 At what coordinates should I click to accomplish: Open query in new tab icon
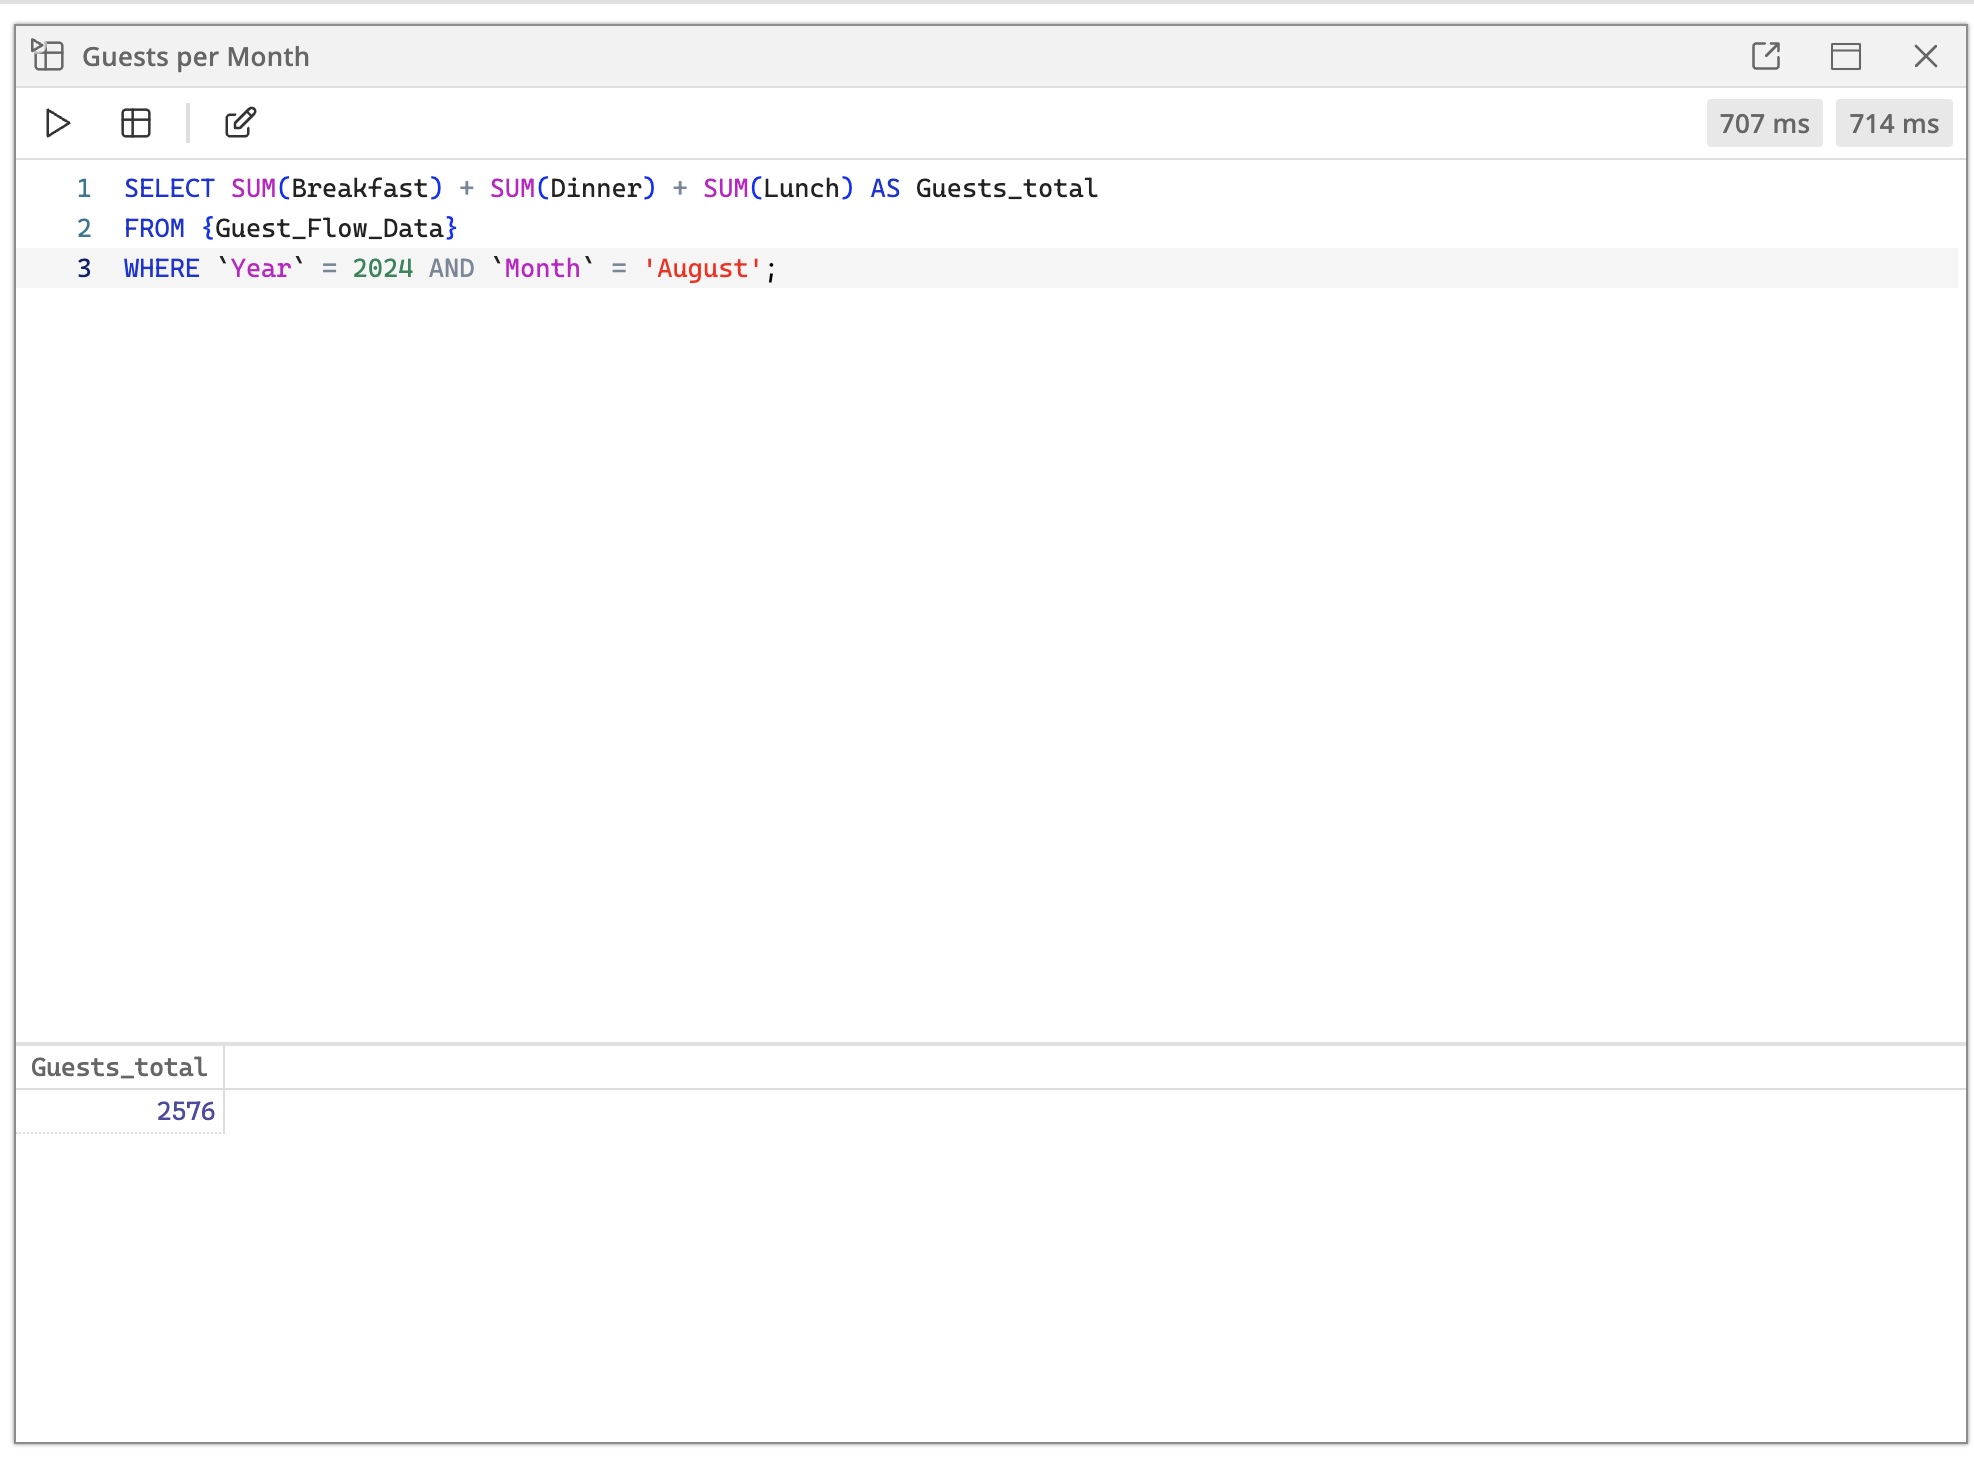pyautogui.click(x=1765, y=57)
